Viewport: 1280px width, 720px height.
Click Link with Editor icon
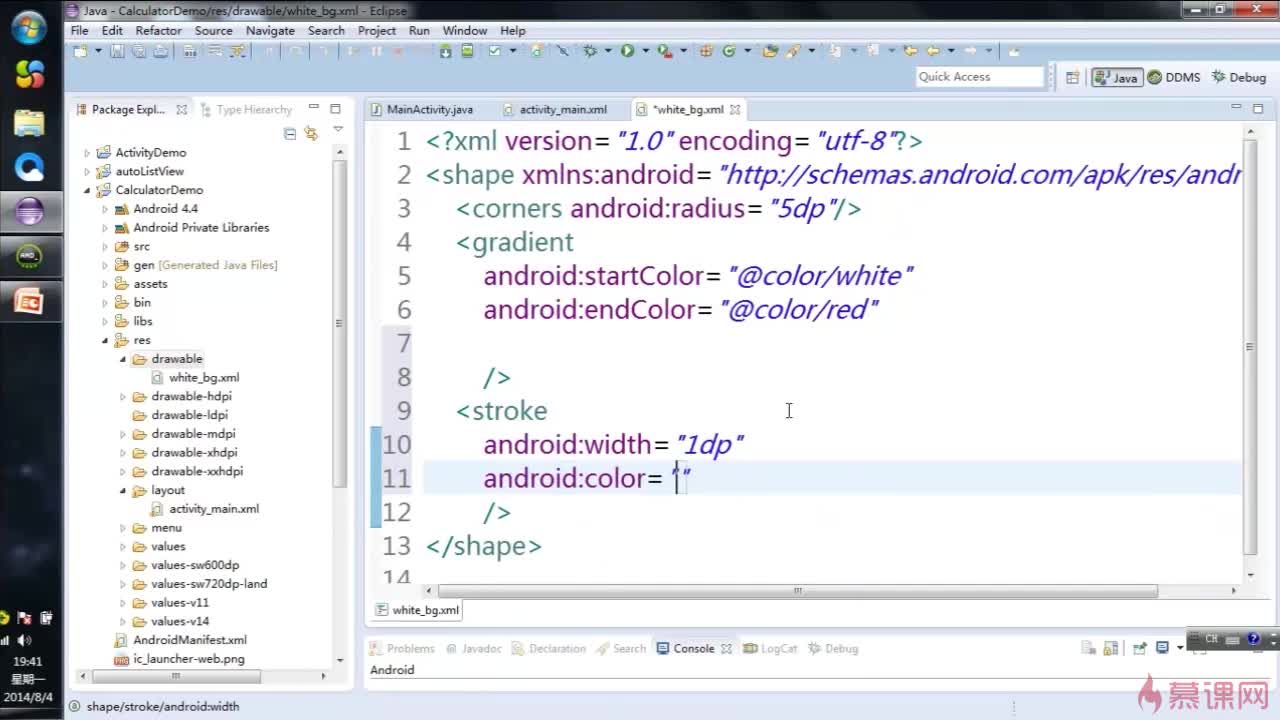311,133
